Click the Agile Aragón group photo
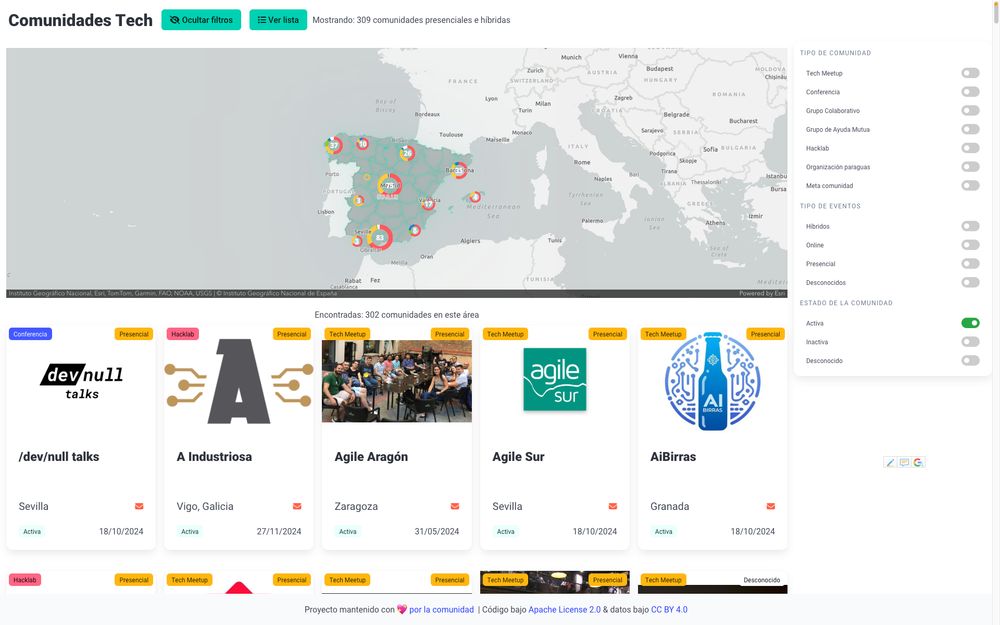Screen dimensions: 1000x625 click(397, 381)
